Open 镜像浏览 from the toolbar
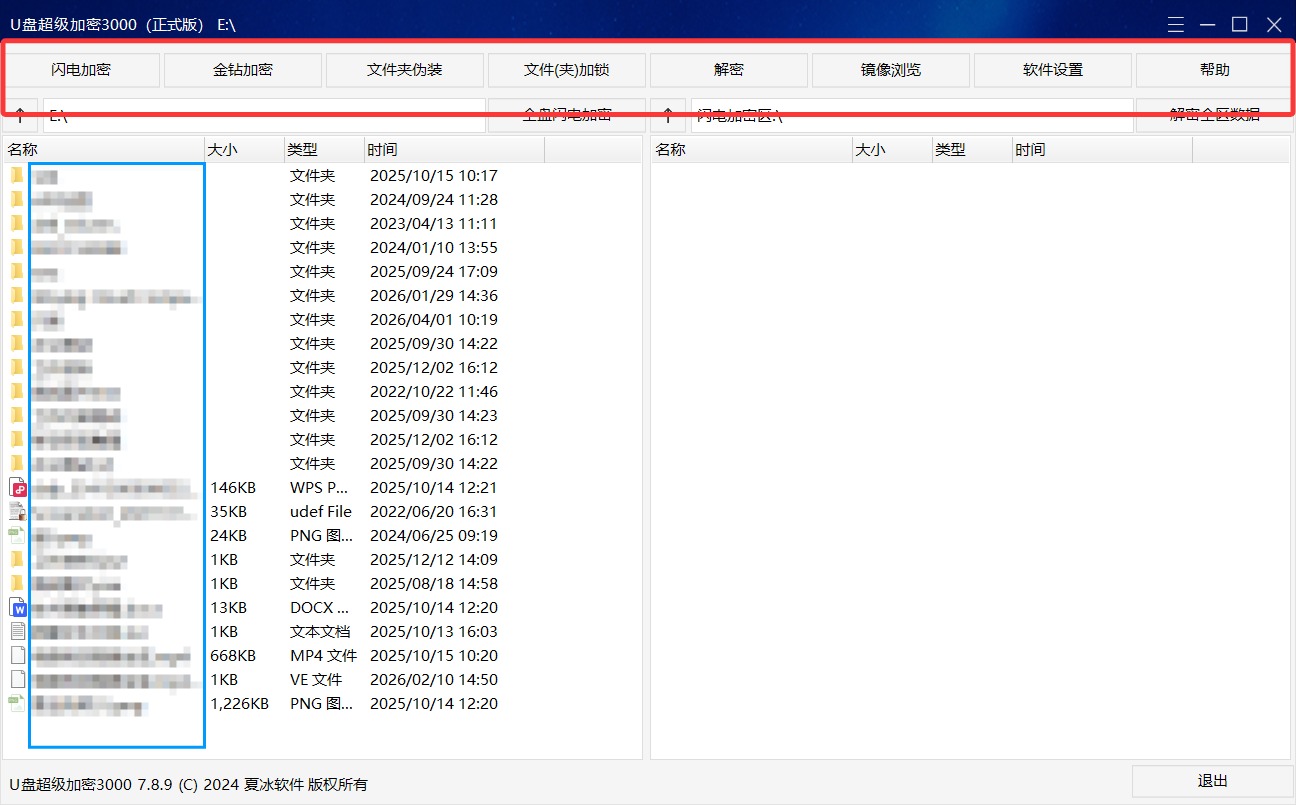Image resolution: width=1296 pixels, height=805 pixels. 891,70
